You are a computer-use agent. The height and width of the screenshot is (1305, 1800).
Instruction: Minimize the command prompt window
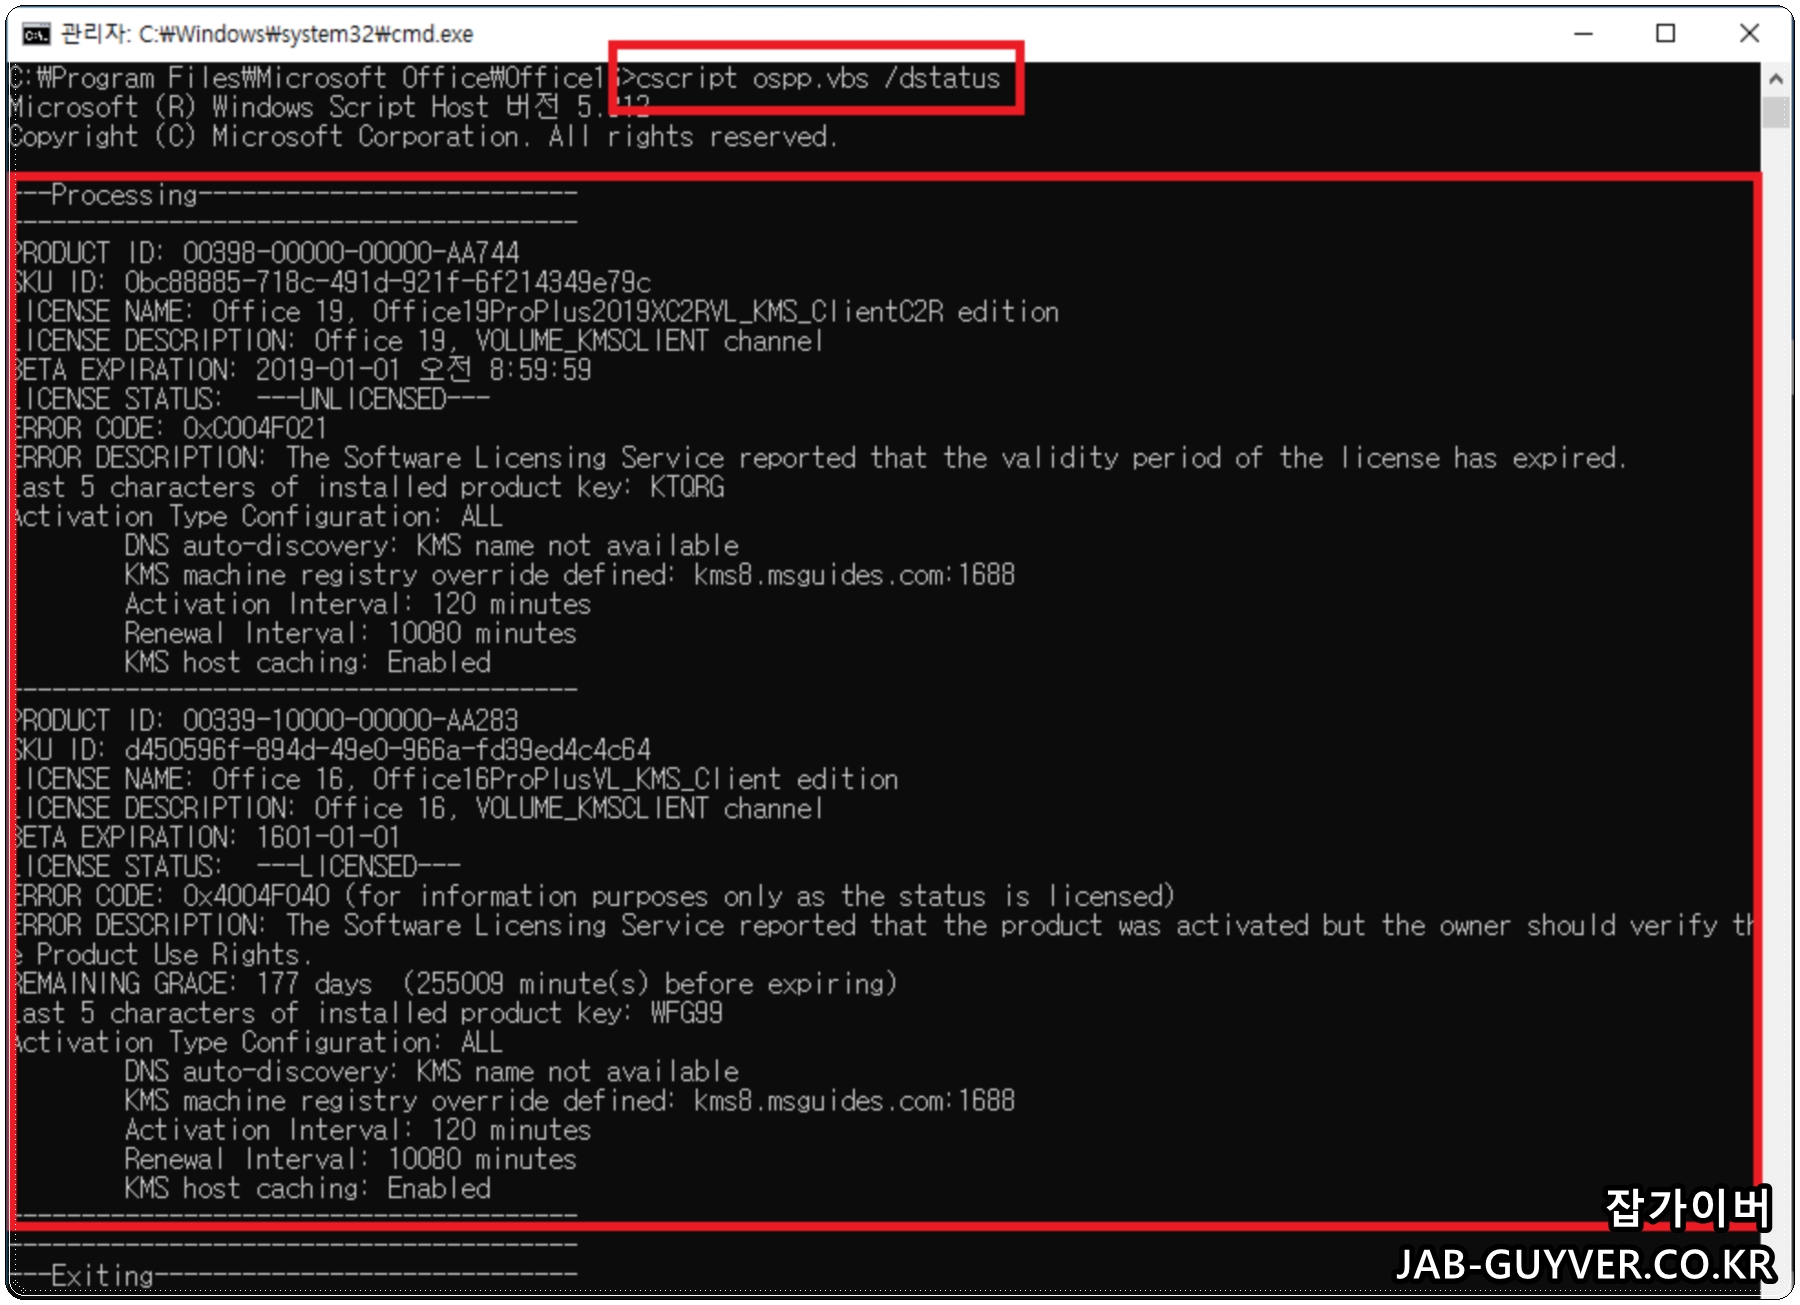click(x=1583, y=34)
